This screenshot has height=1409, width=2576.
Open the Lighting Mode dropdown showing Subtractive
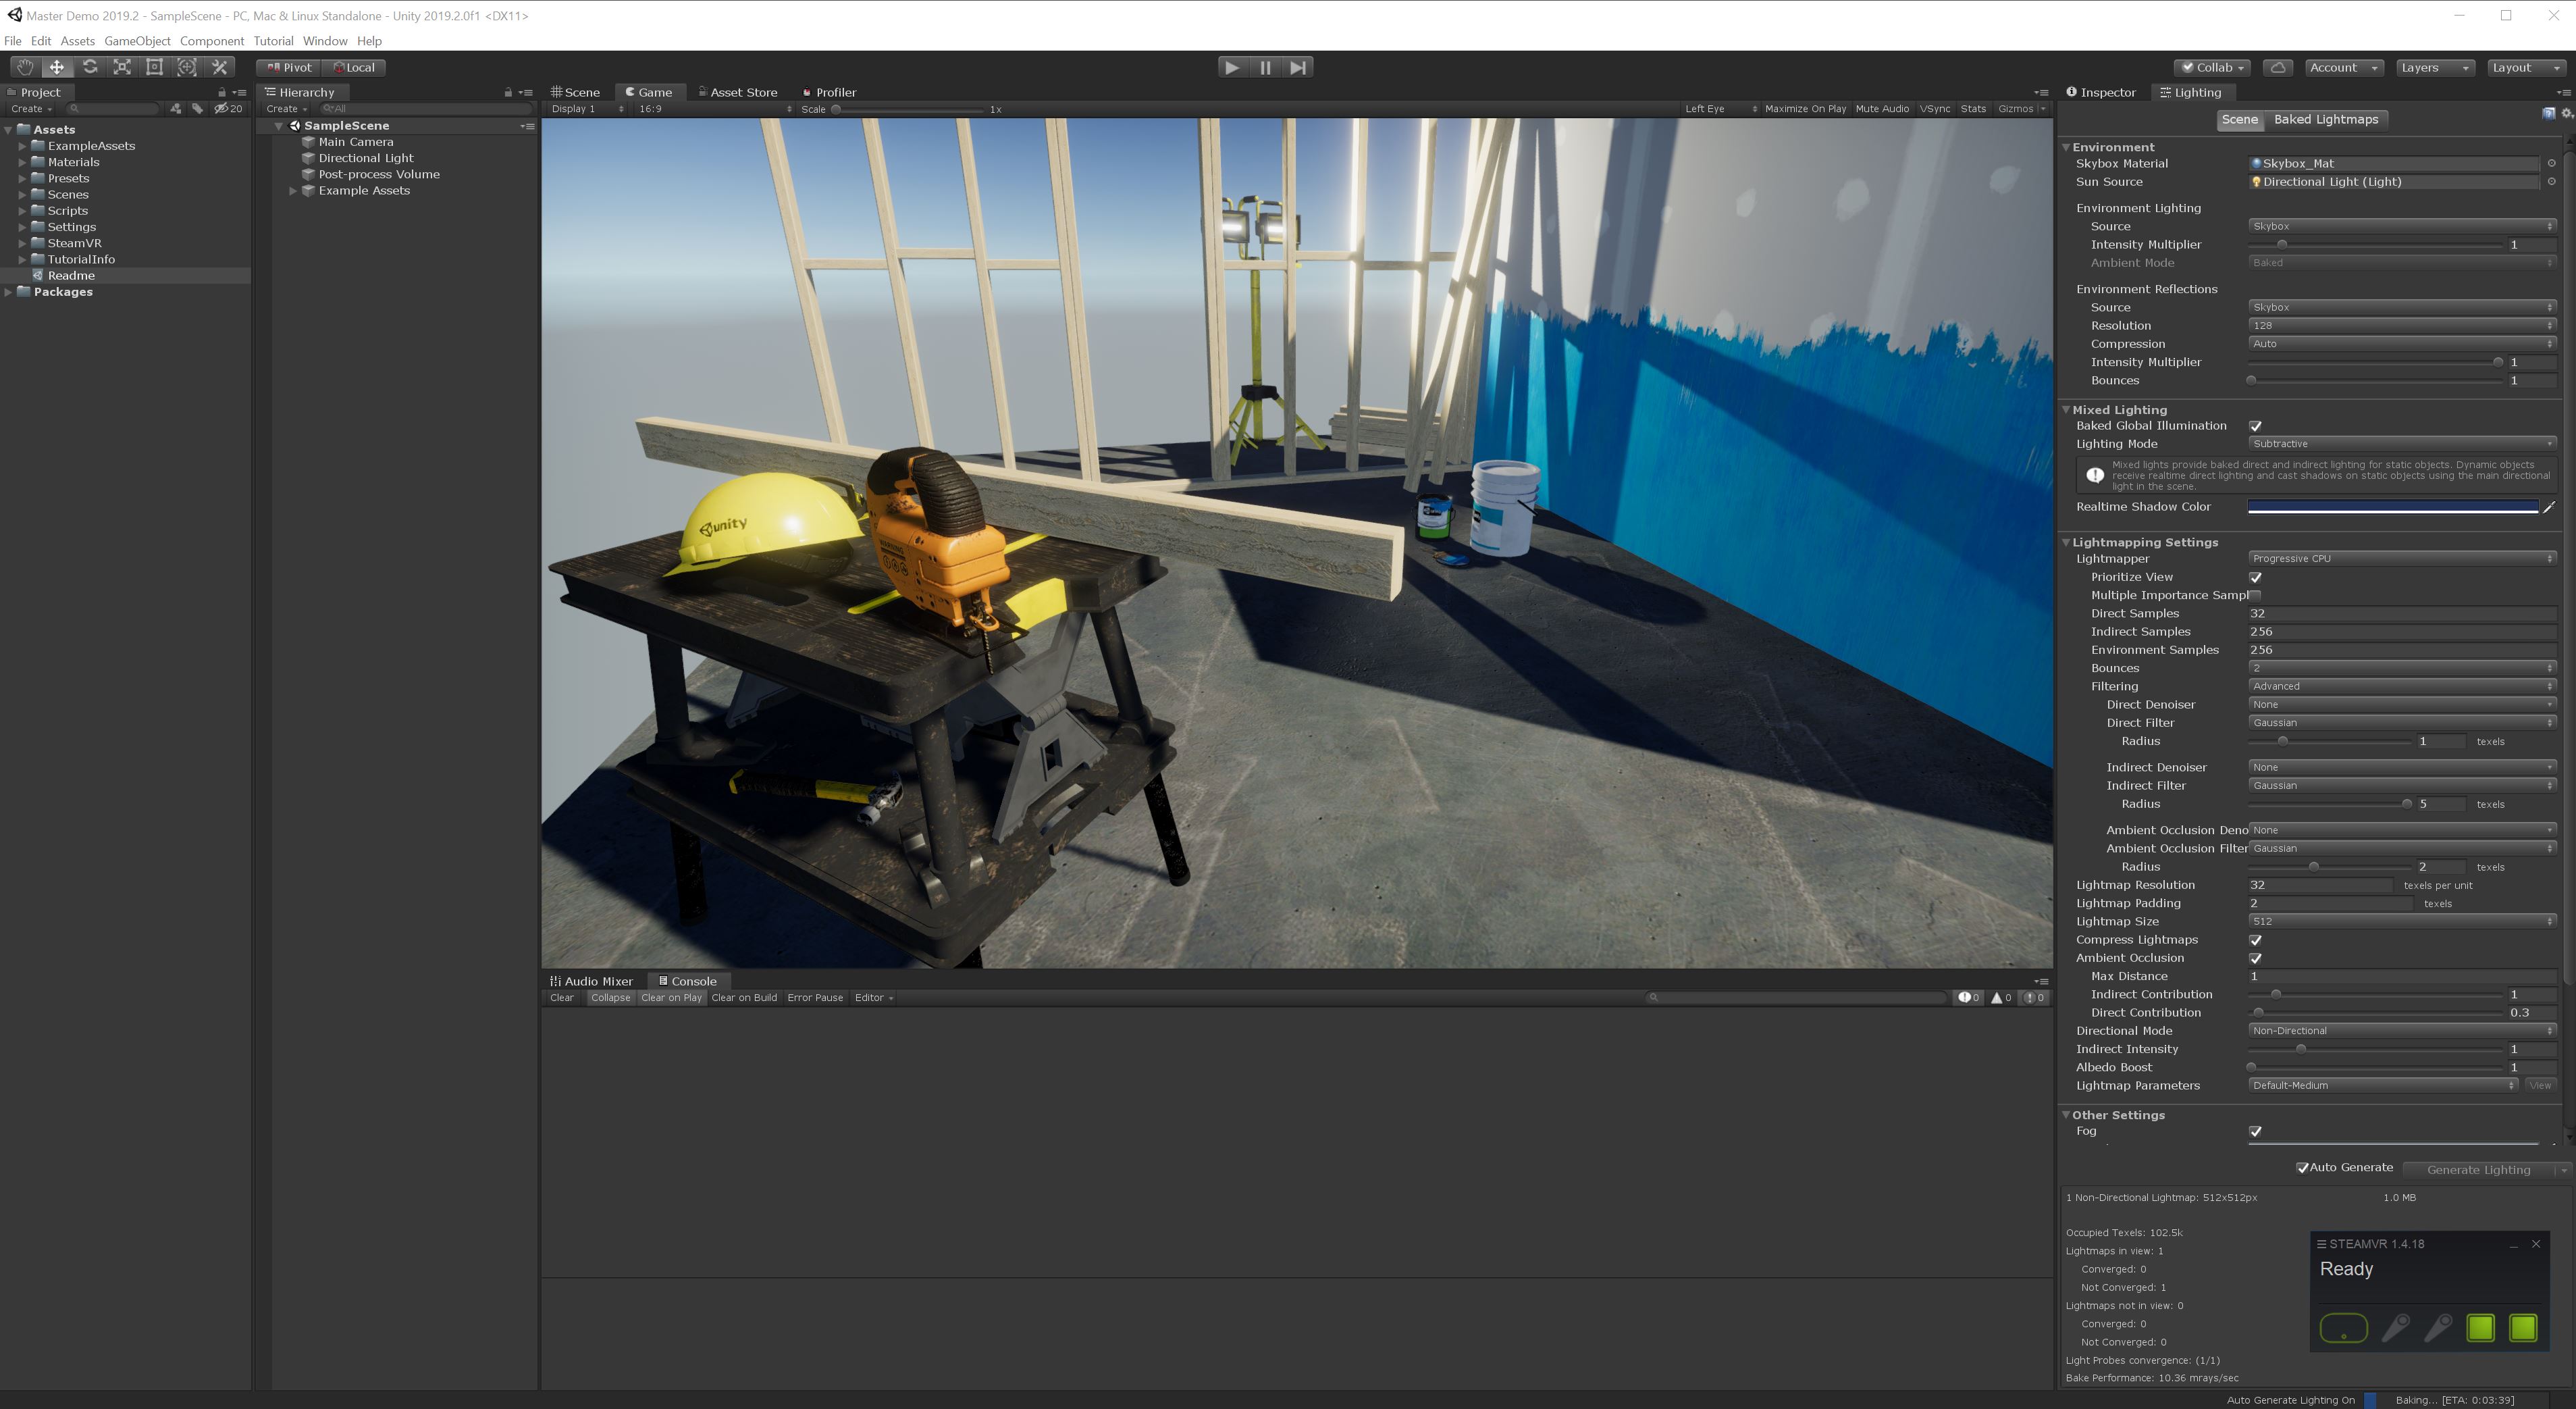(x=2400, y=443)
